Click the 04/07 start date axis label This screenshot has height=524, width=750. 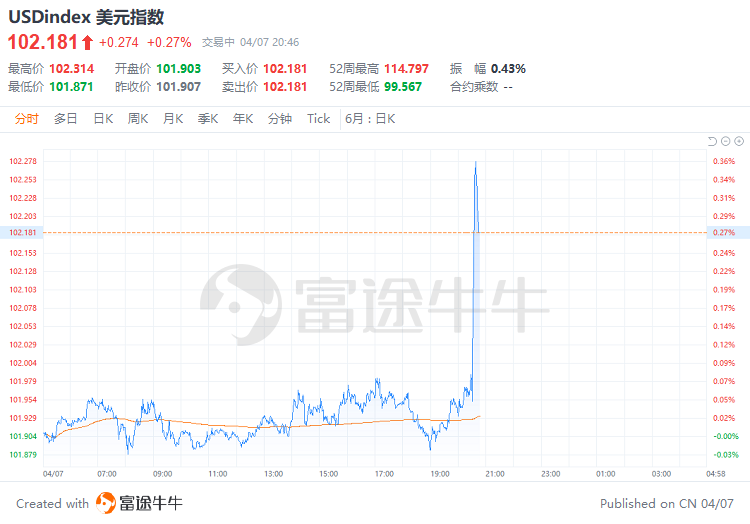[x=53, y=474]
